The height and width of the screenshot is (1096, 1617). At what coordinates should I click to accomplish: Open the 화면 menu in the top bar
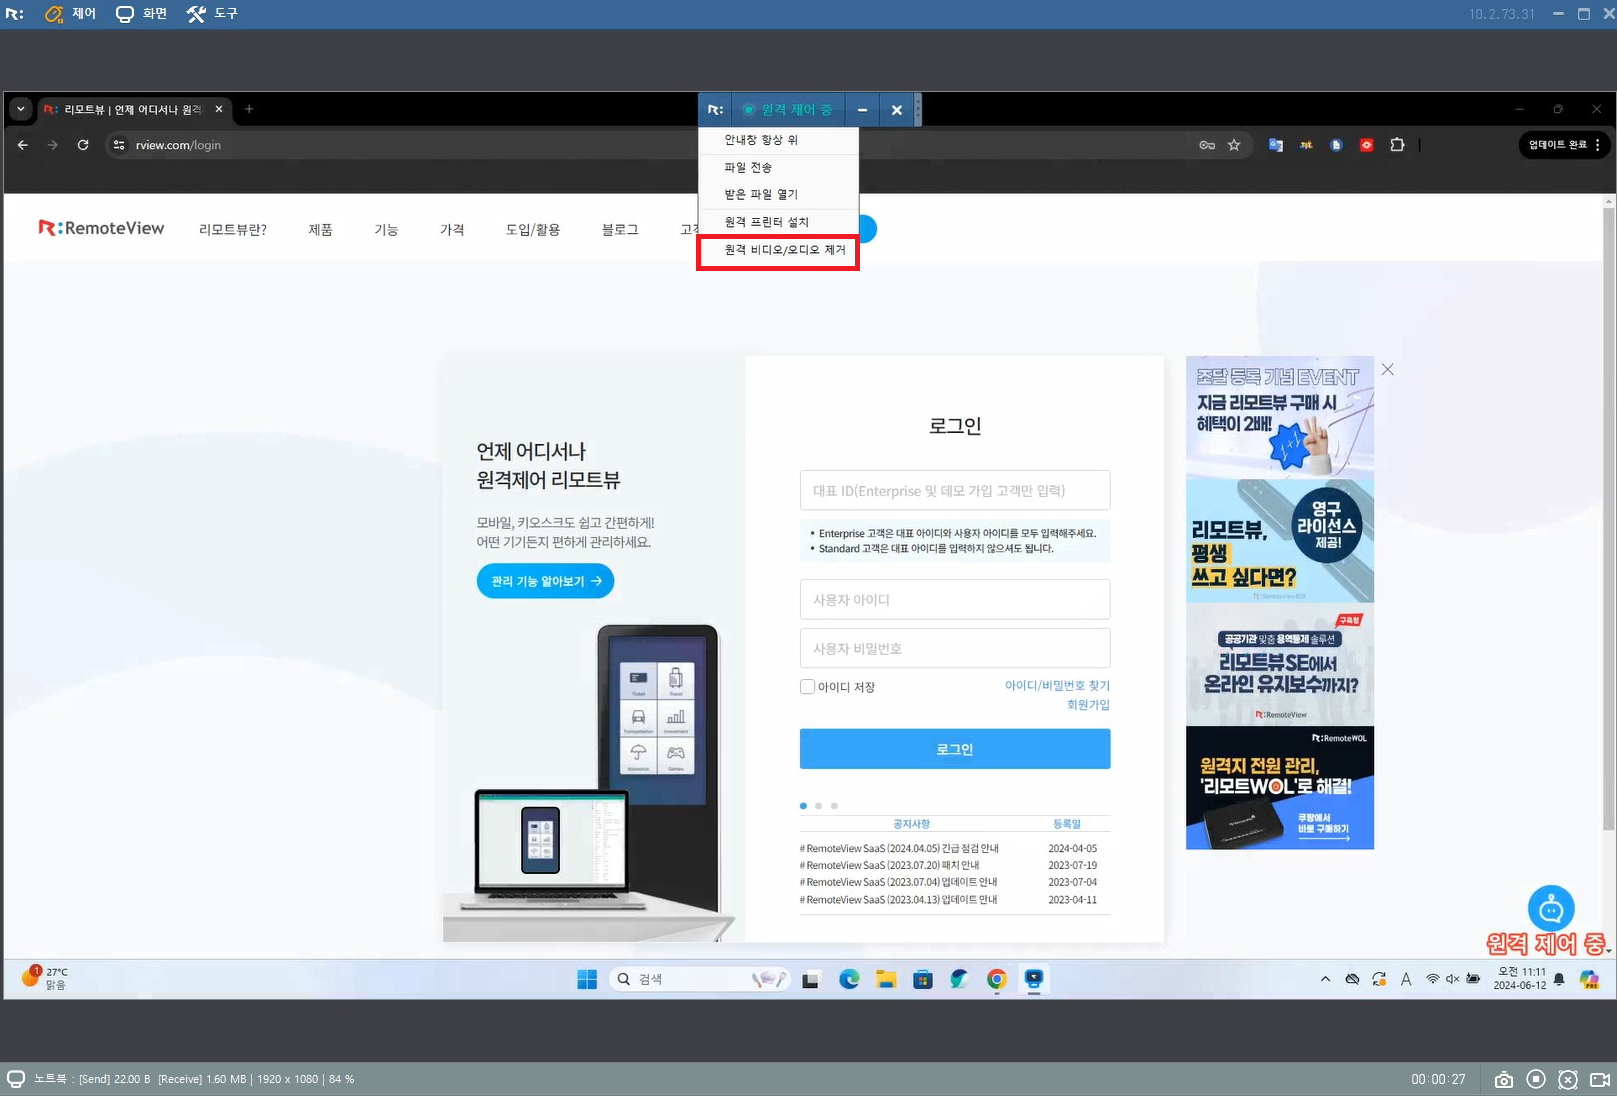(x=141, y=14)
